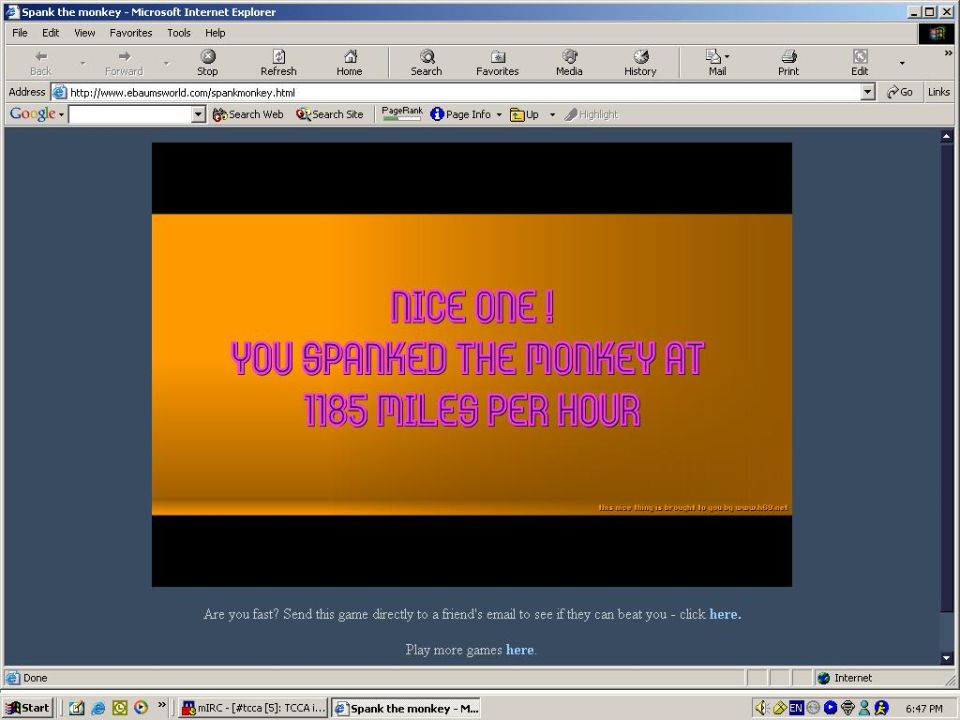Open the Forward button history dropdown

(x=166, y=63)
